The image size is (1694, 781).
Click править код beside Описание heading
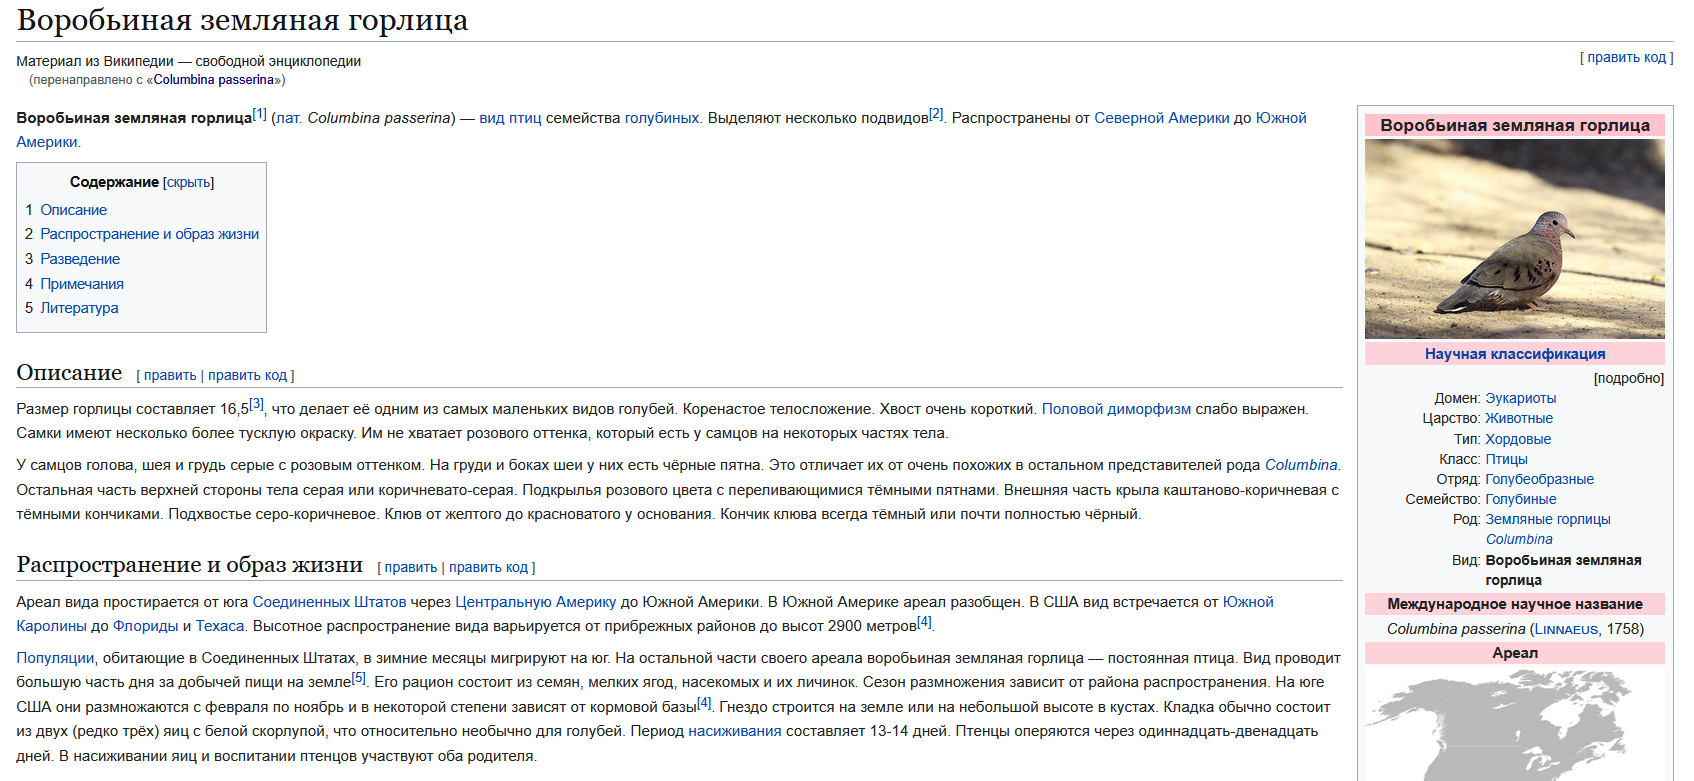247,375
